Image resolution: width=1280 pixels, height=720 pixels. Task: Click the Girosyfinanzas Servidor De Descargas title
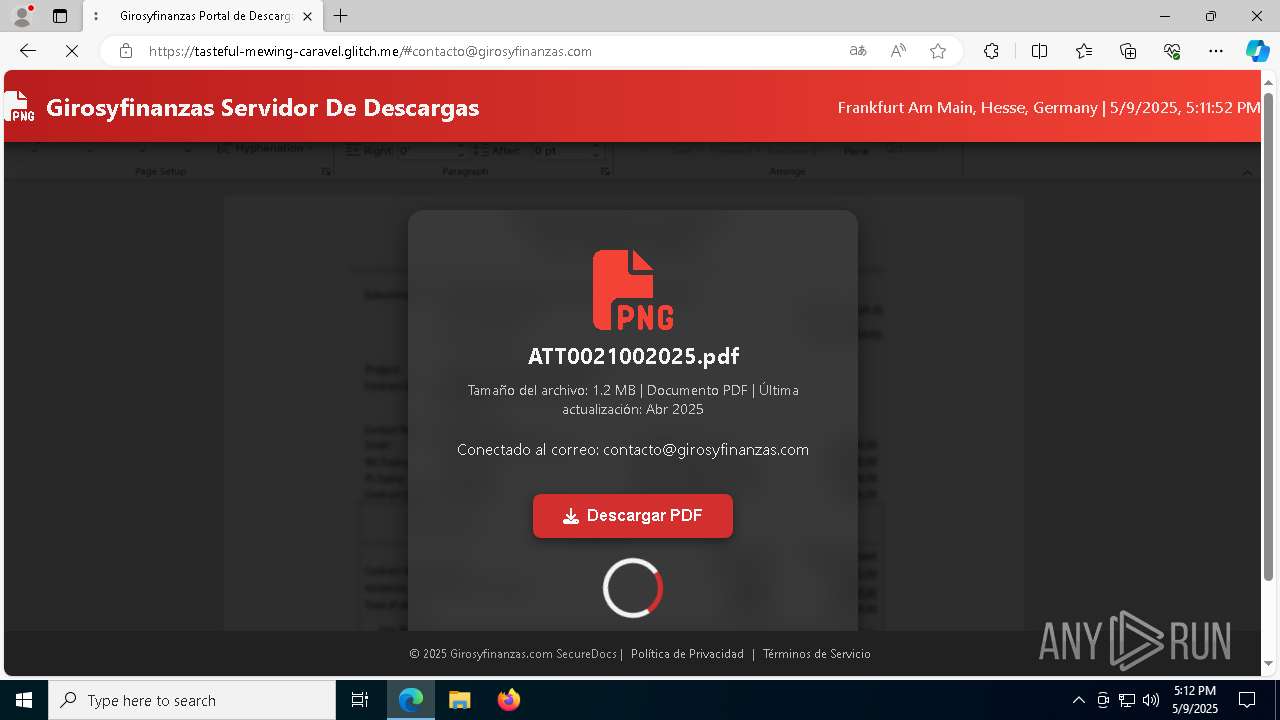tap(263, 107)
